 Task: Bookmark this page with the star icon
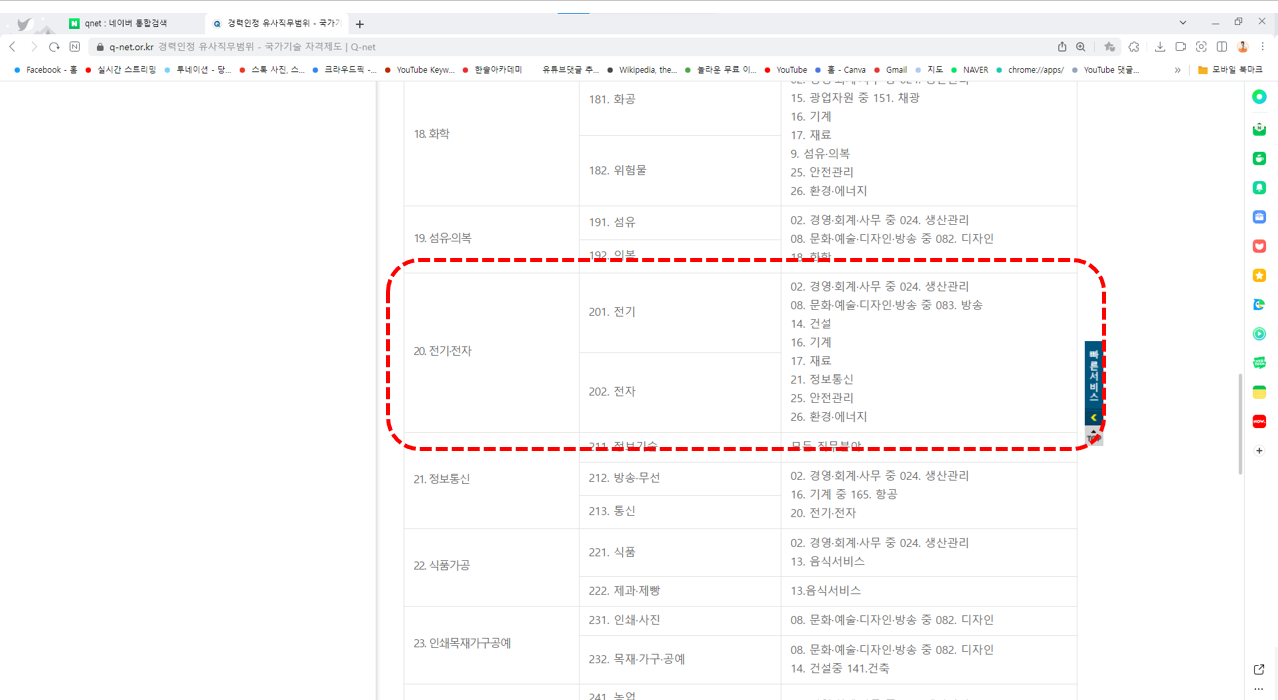click(1110, 47)
